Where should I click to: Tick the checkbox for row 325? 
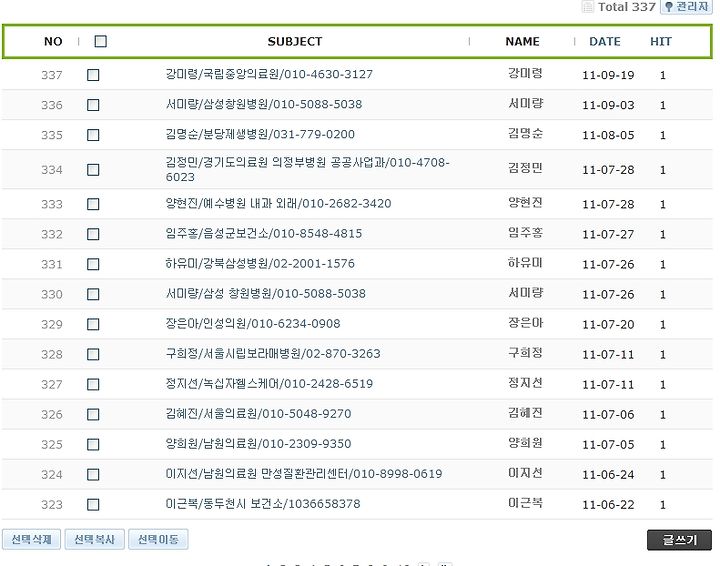pyautogui.click(x=93, y=444)
